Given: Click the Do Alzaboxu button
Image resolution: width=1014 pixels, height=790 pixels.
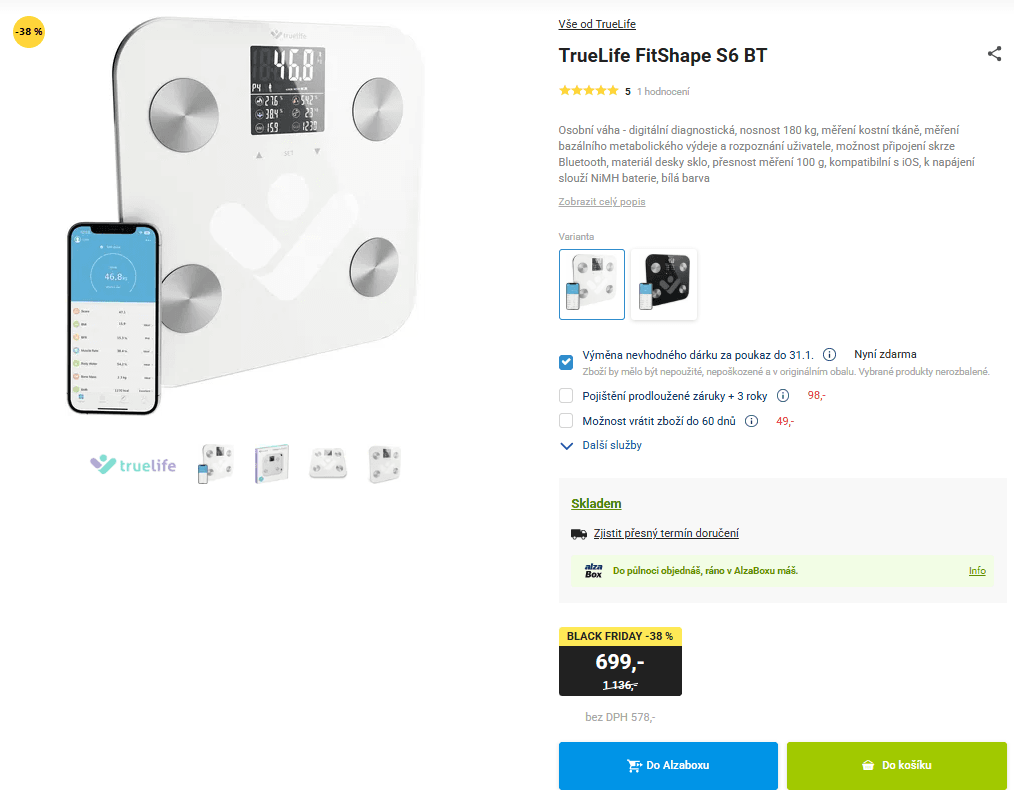Looking at the screenshot, I should (667, 765).
